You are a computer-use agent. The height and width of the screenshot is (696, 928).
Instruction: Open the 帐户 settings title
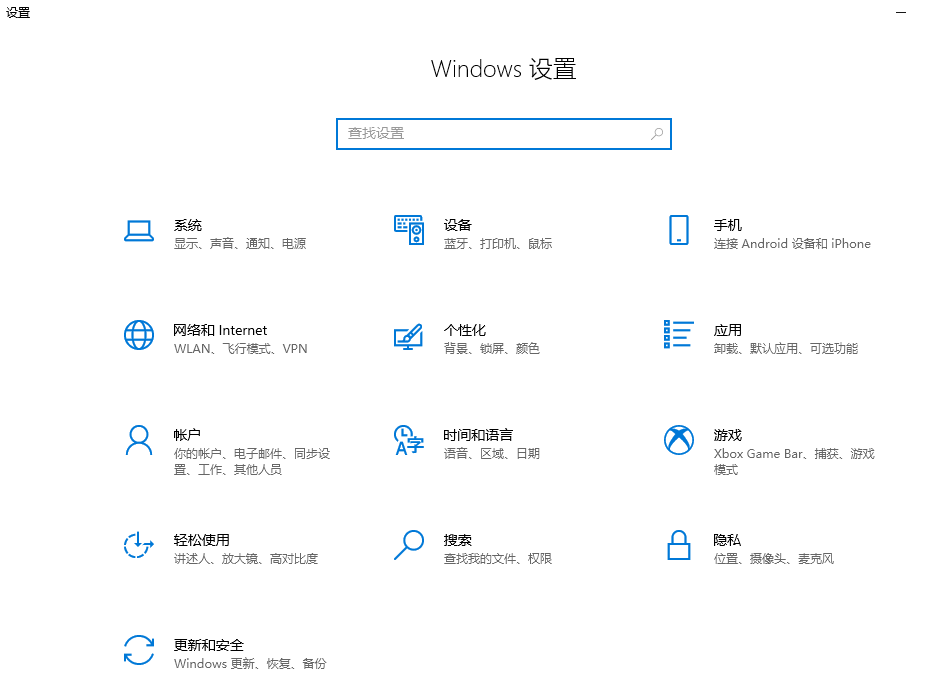[187, 435]
